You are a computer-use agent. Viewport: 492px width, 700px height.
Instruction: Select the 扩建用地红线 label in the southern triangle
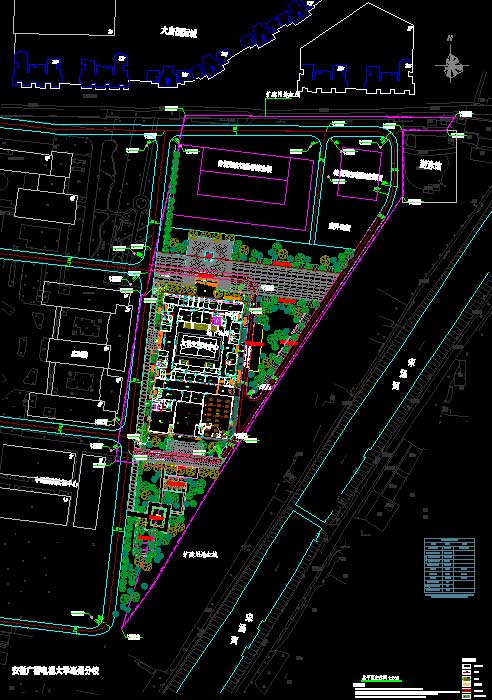click(x=200, y=554)
